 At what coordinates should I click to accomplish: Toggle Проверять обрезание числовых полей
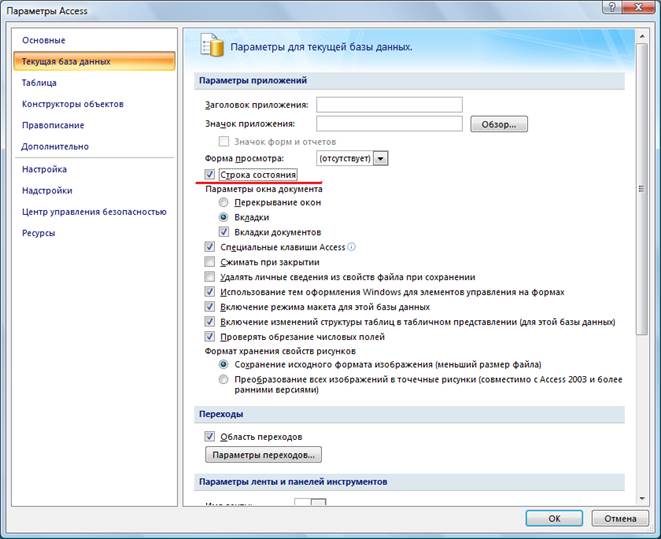(210, 337)
